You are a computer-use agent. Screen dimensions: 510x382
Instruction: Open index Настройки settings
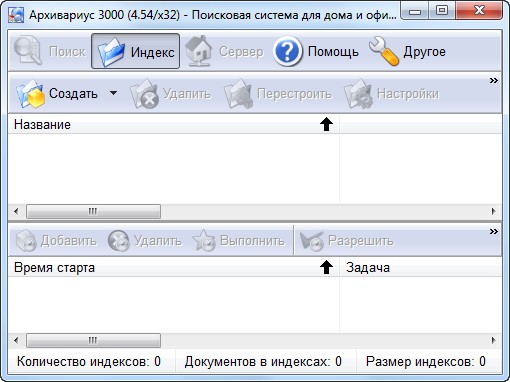point(391,94)
